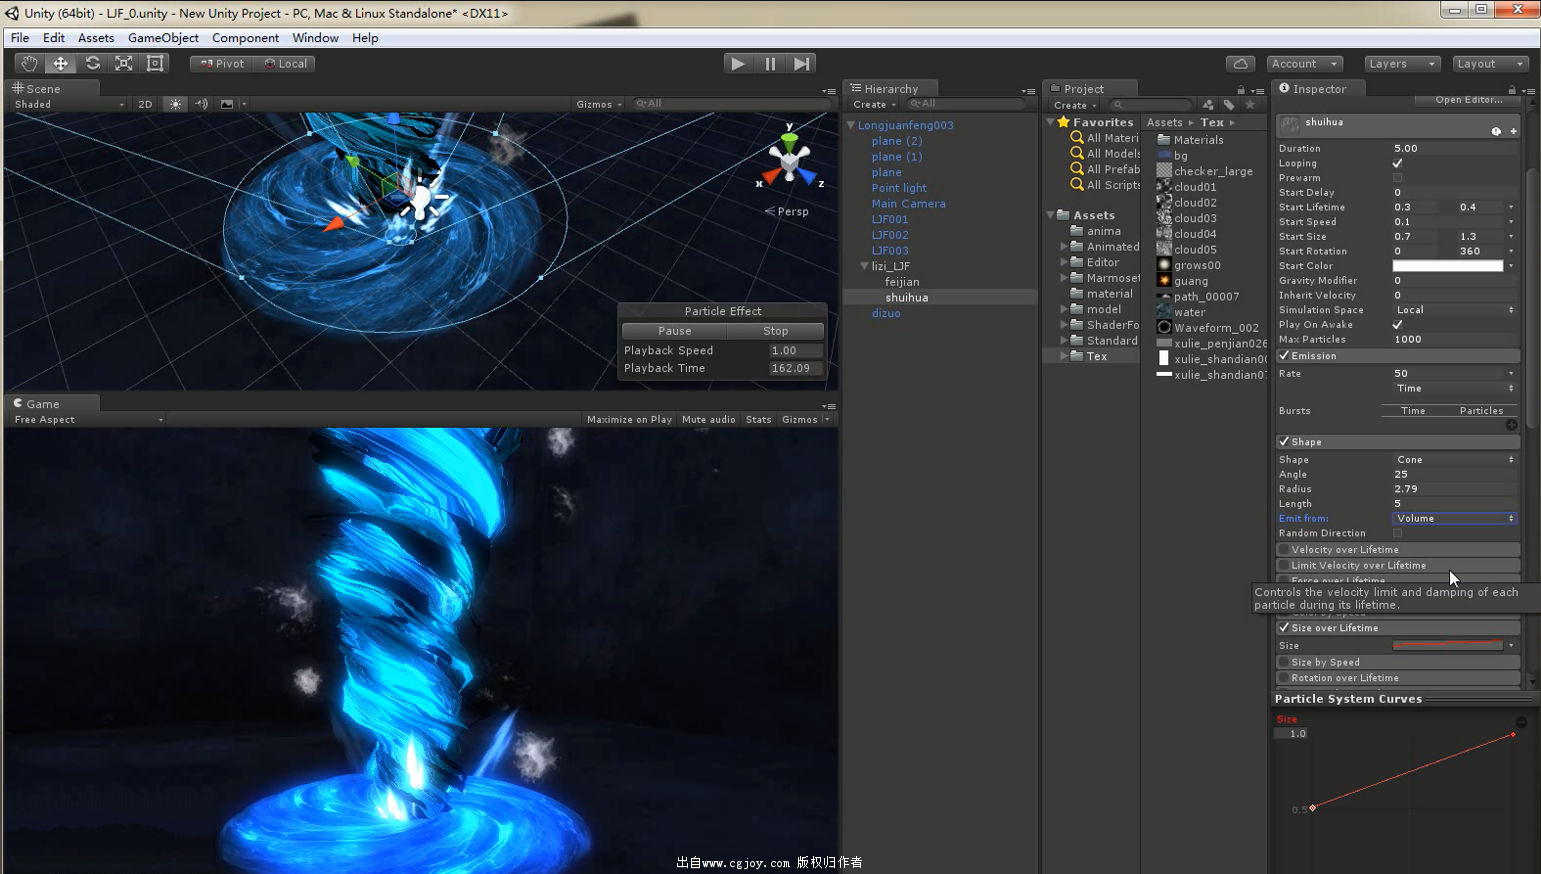Click Stop in Particle Effect panel
This screenshot has width=1541, height=874.
point(776,331)
